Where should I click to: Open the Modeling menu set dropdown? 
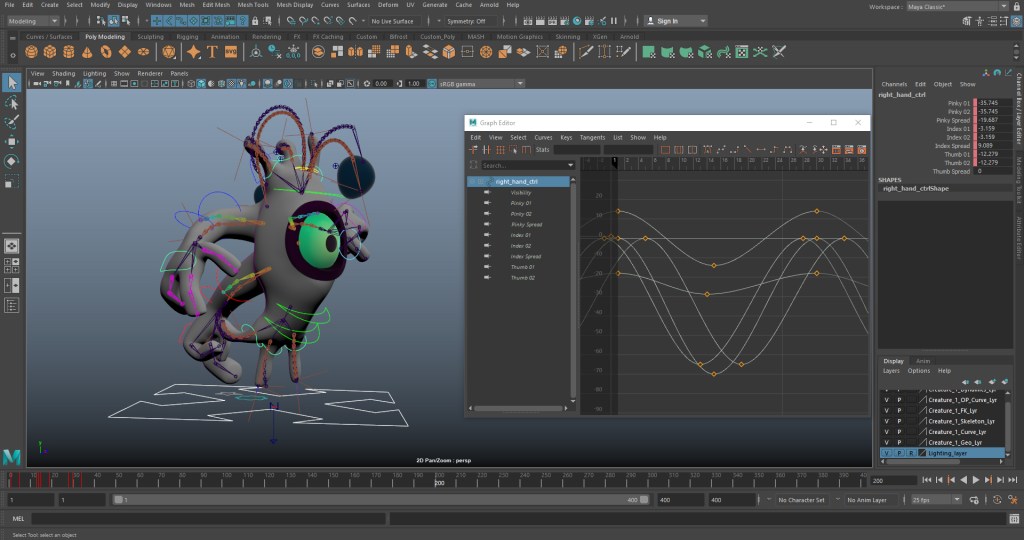point(34,20)
